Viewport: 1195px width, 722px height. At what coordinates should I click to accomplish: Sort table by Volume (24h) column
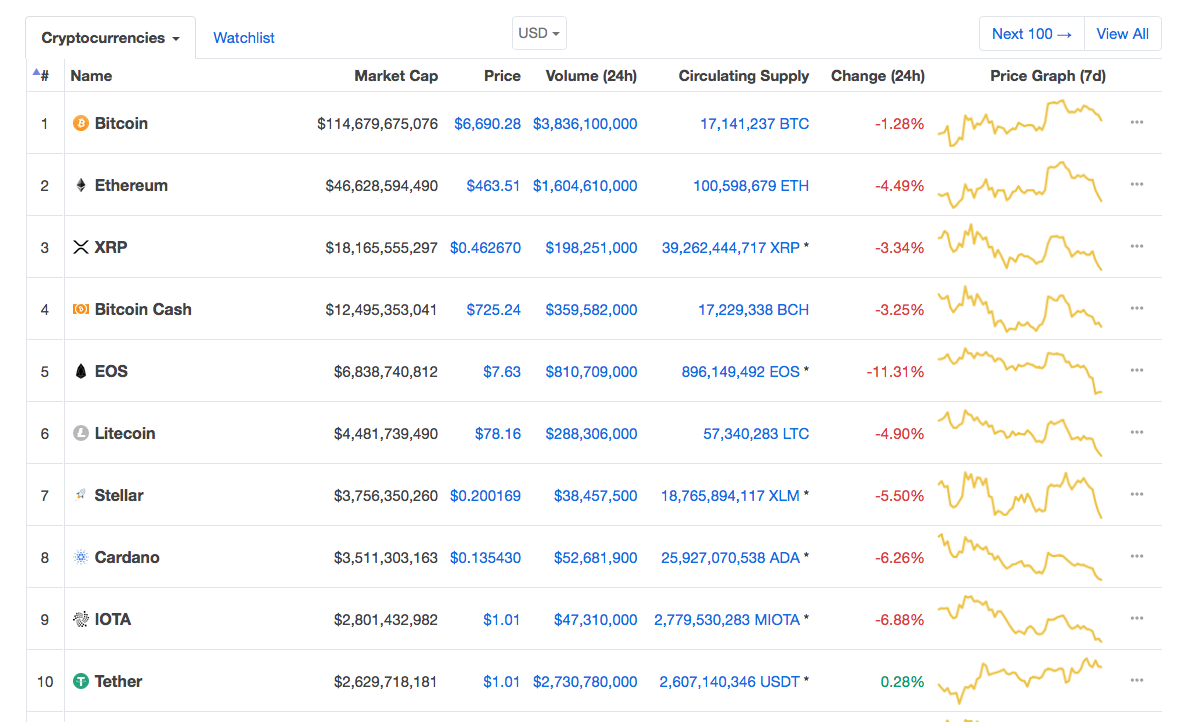pyautogui.click(x=591, y=75)
